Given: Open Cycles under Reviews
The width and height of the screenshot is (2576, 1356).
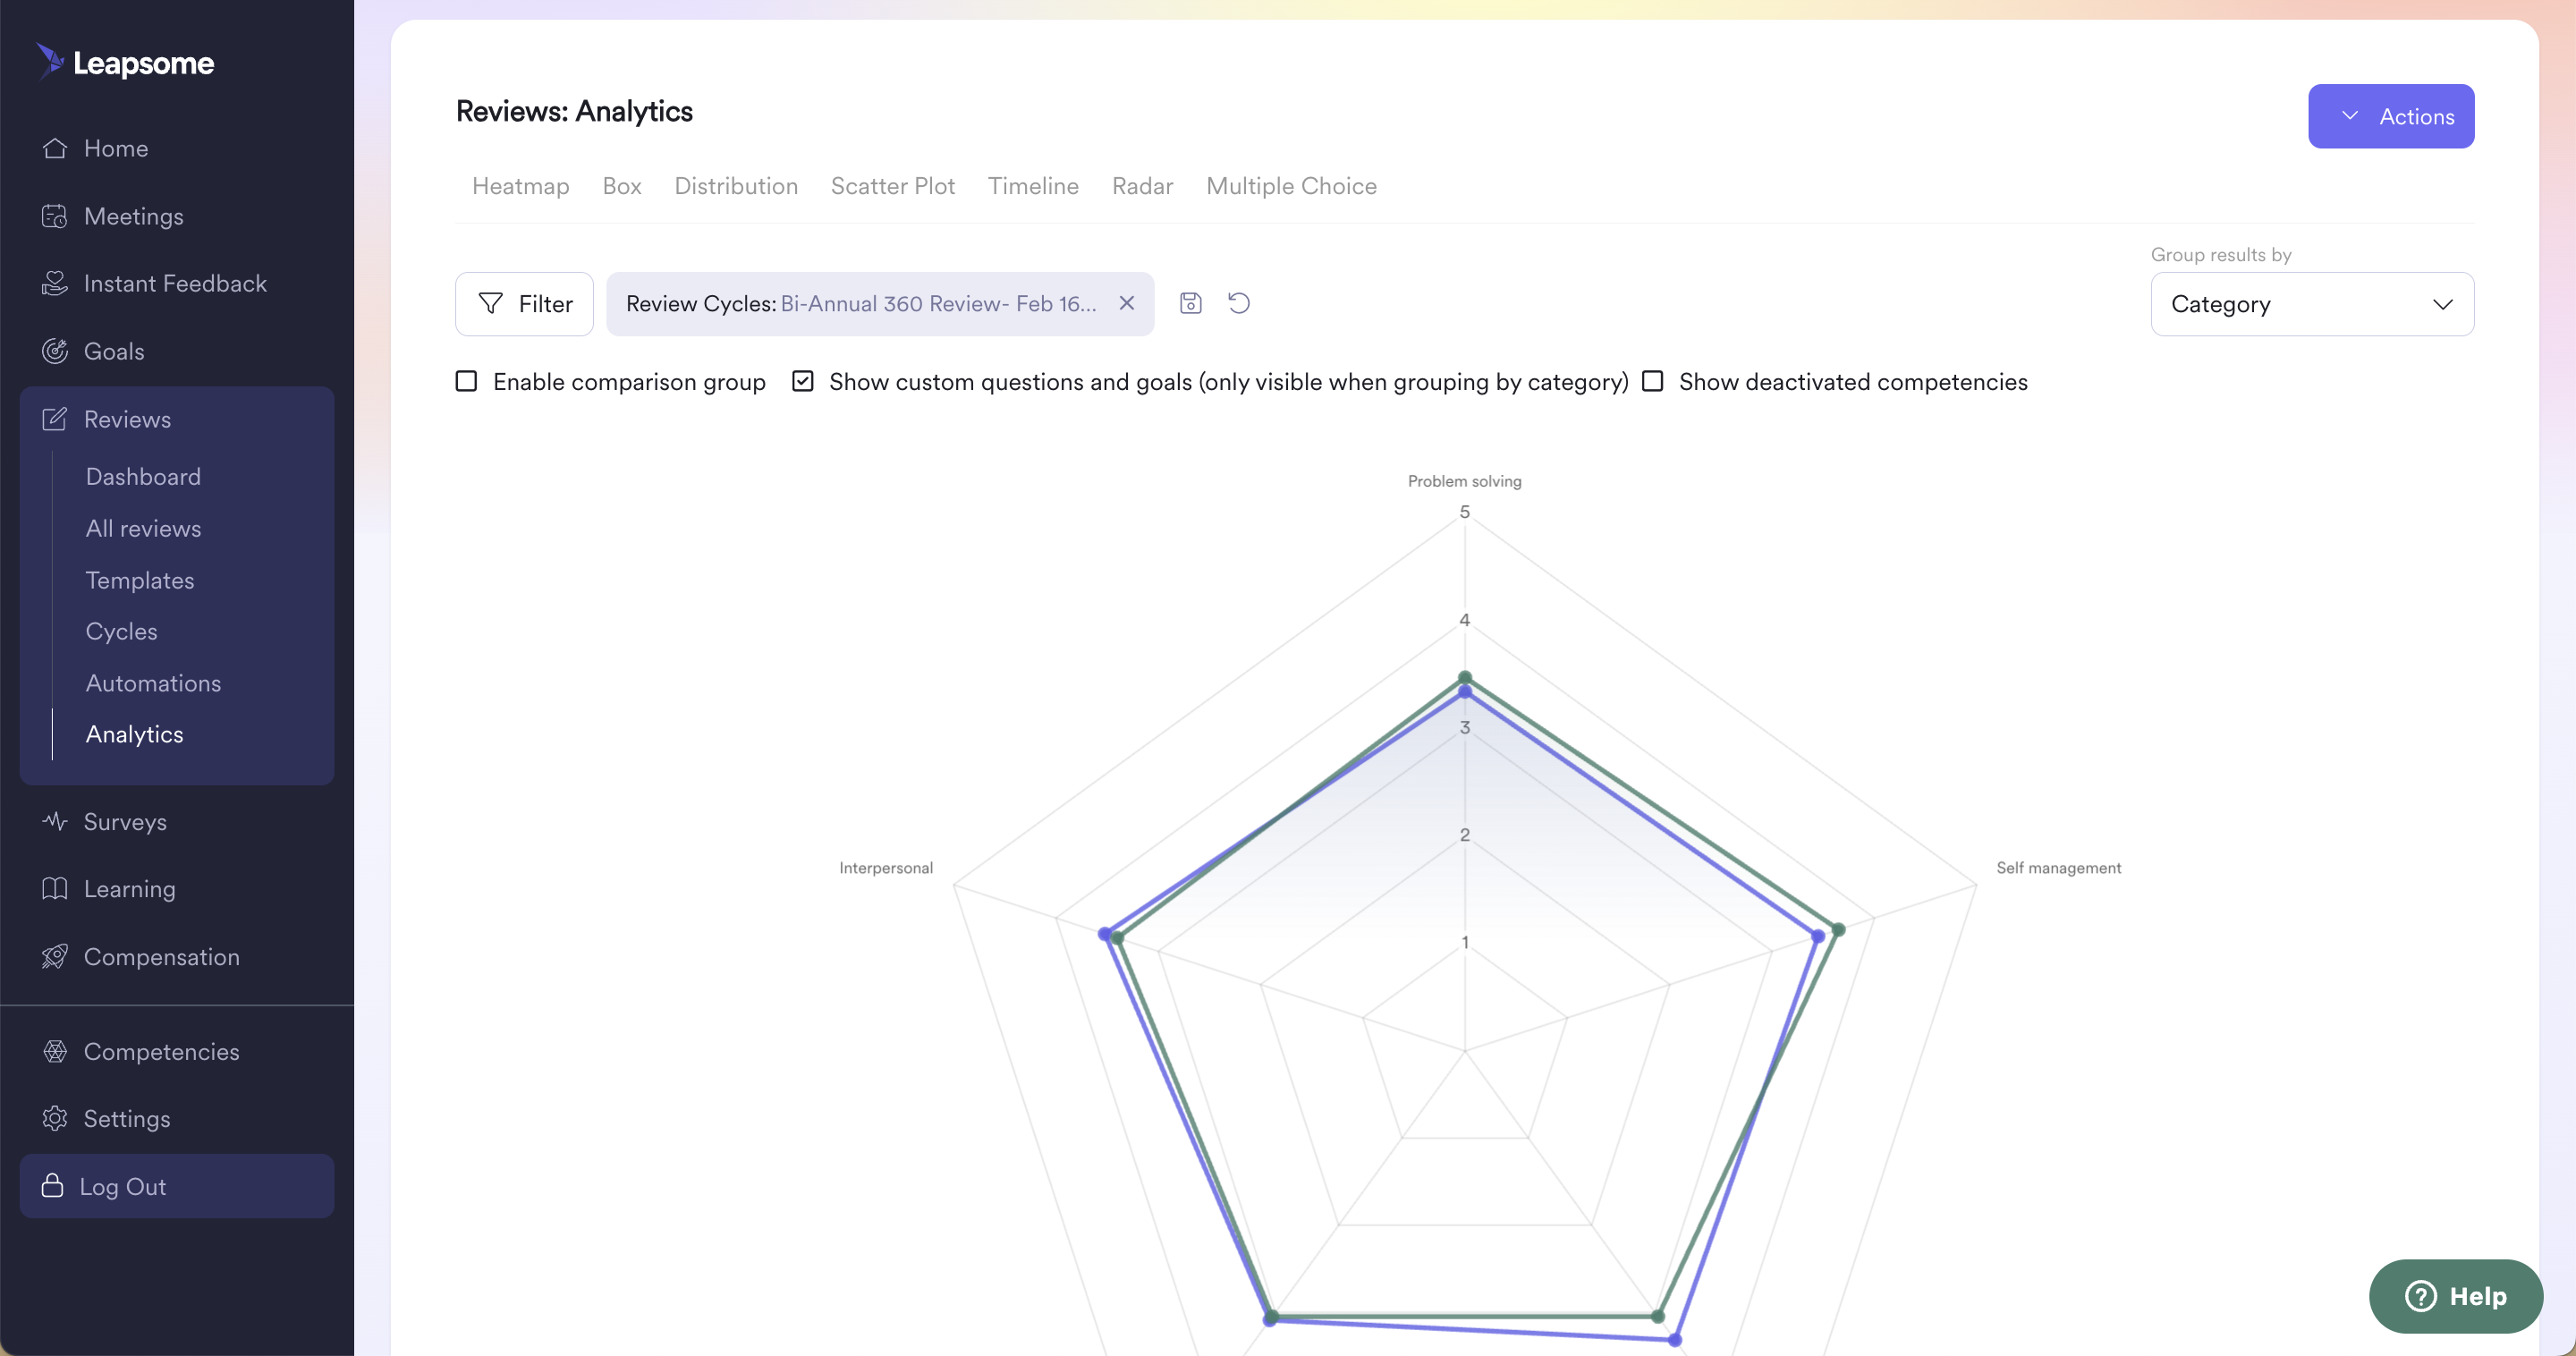Looking at the screenshot, I should click(121, 631).
